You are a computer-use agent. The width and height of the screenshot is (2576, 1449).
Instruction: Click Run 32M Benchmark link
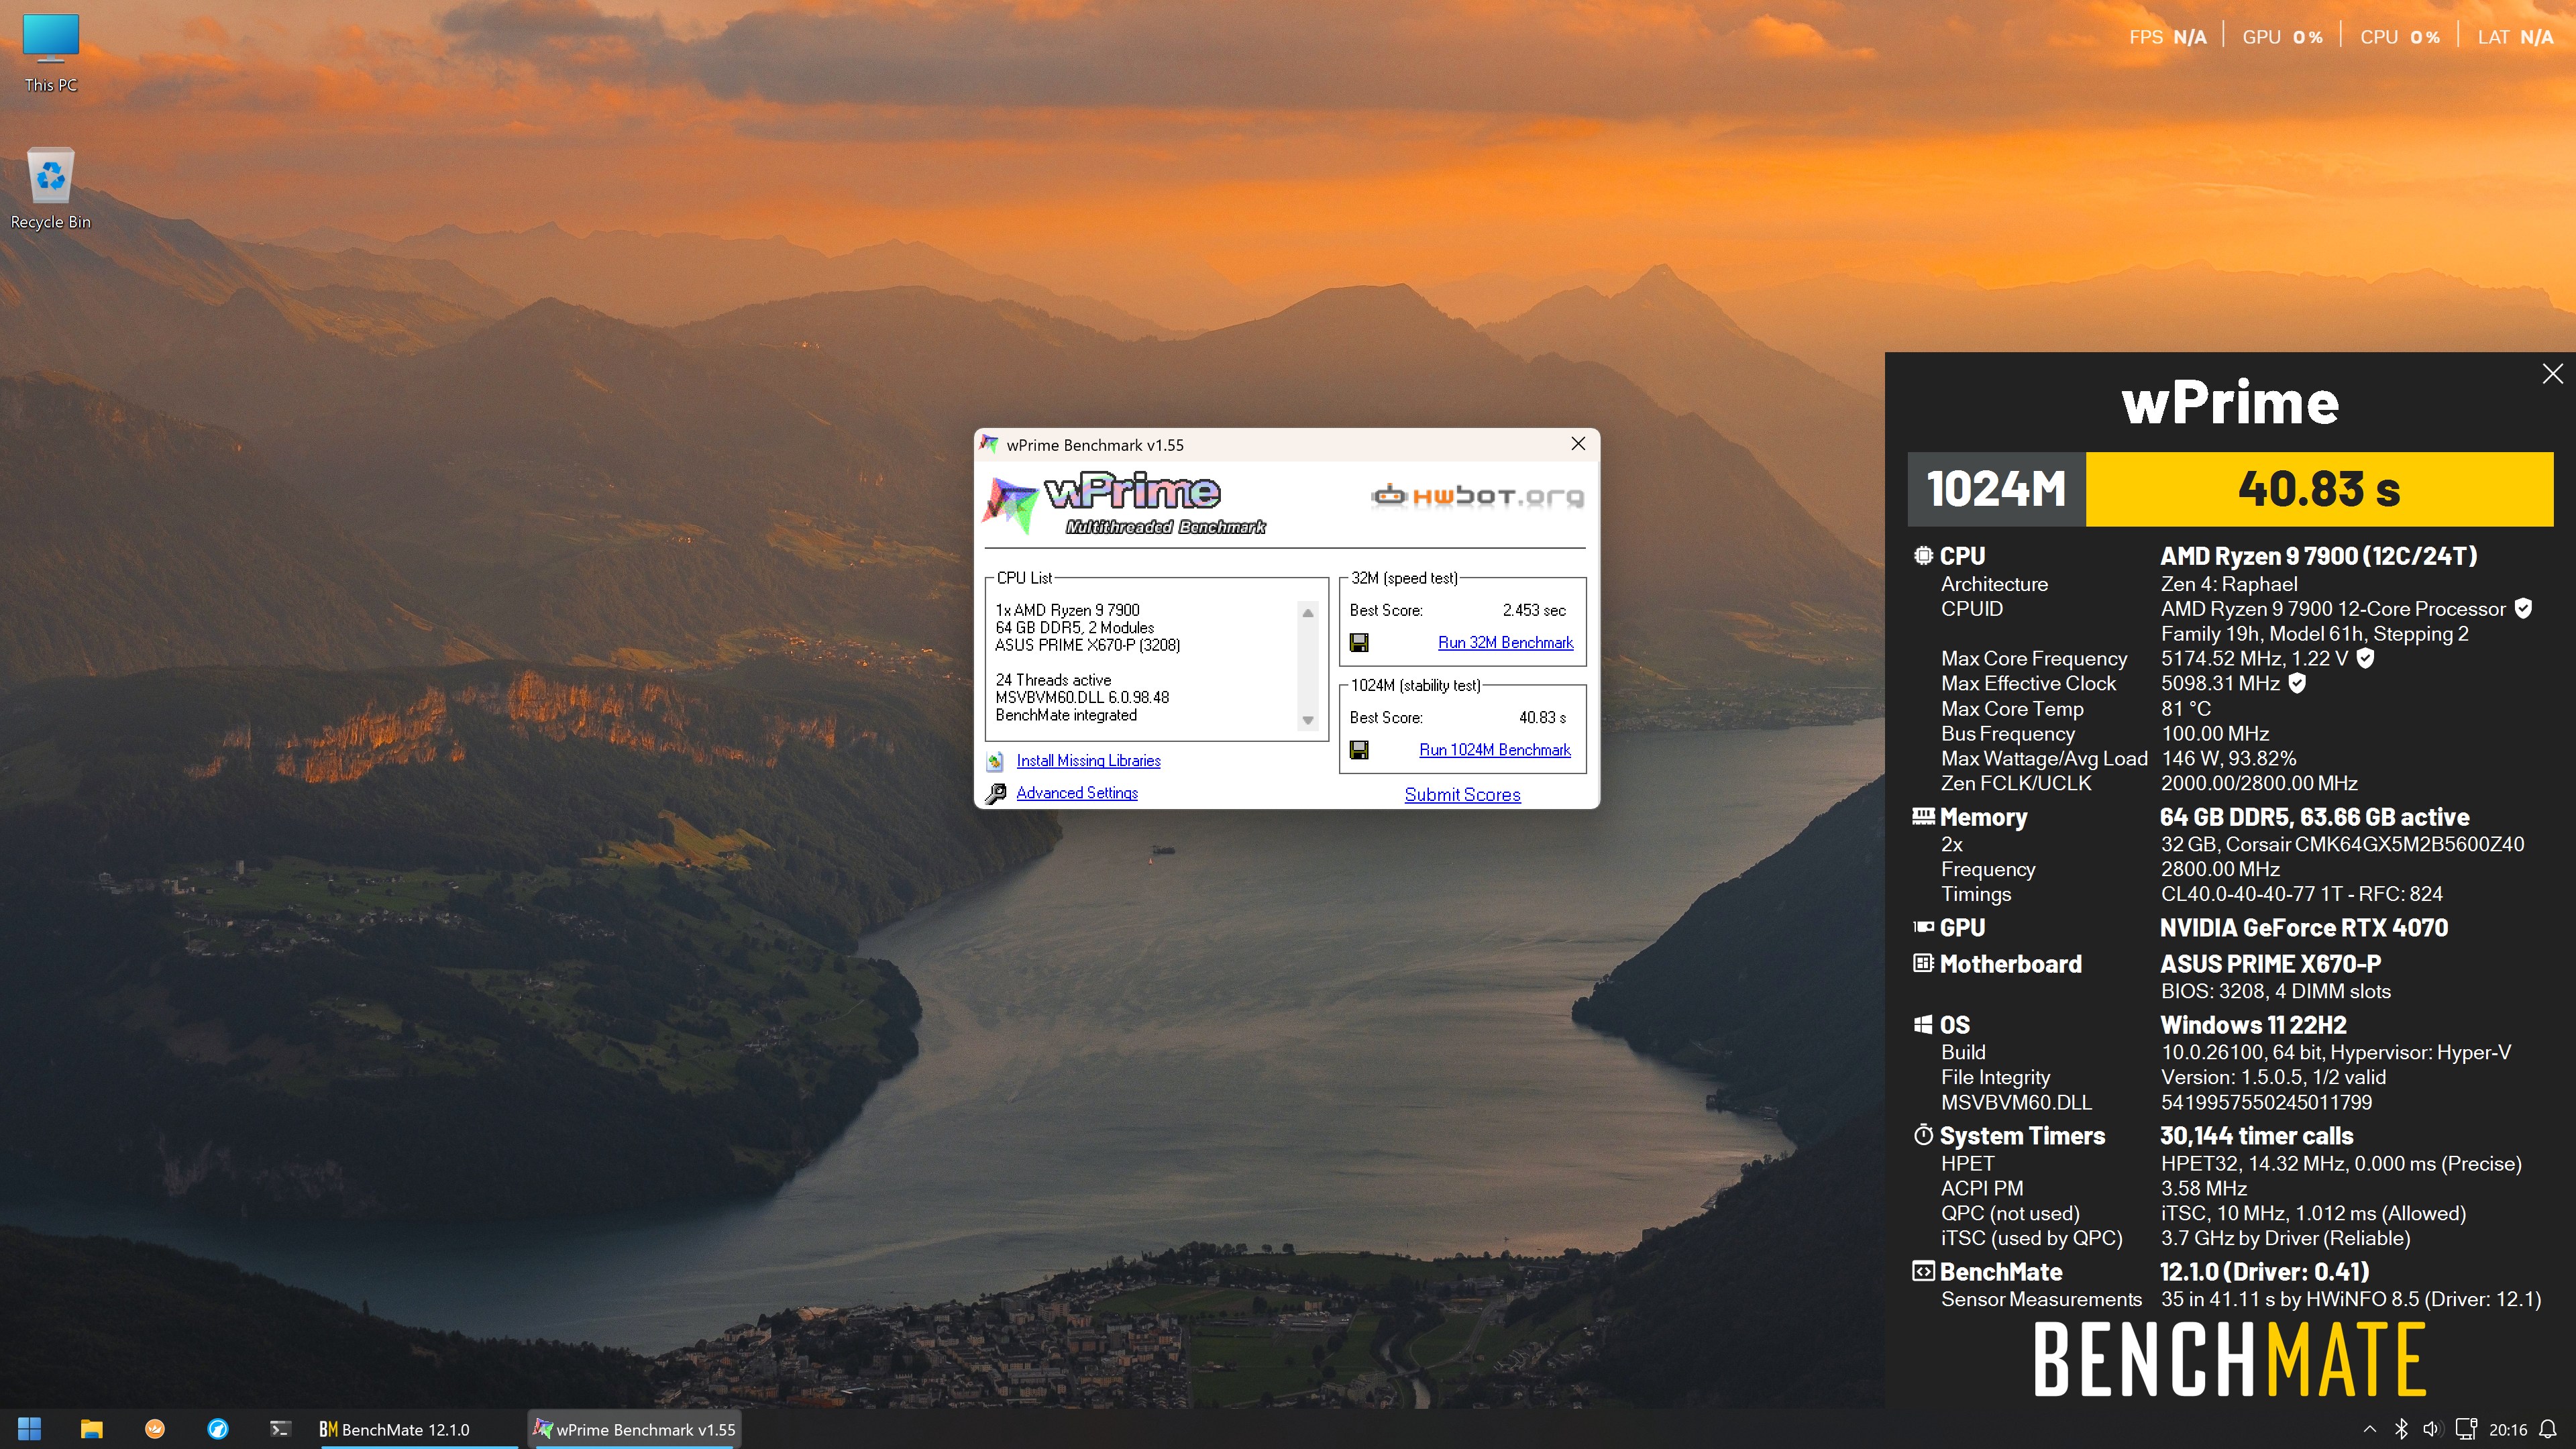pos(1505,642)
